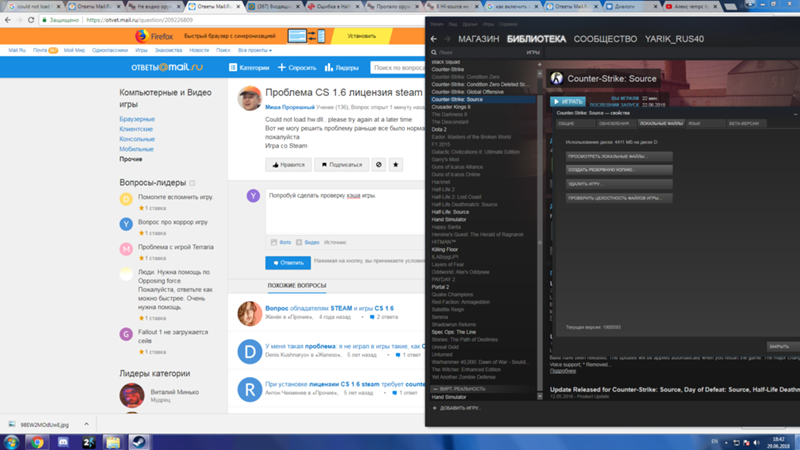Subscribe to question with Подписаться
800x450 pixels.
(341, 165)
